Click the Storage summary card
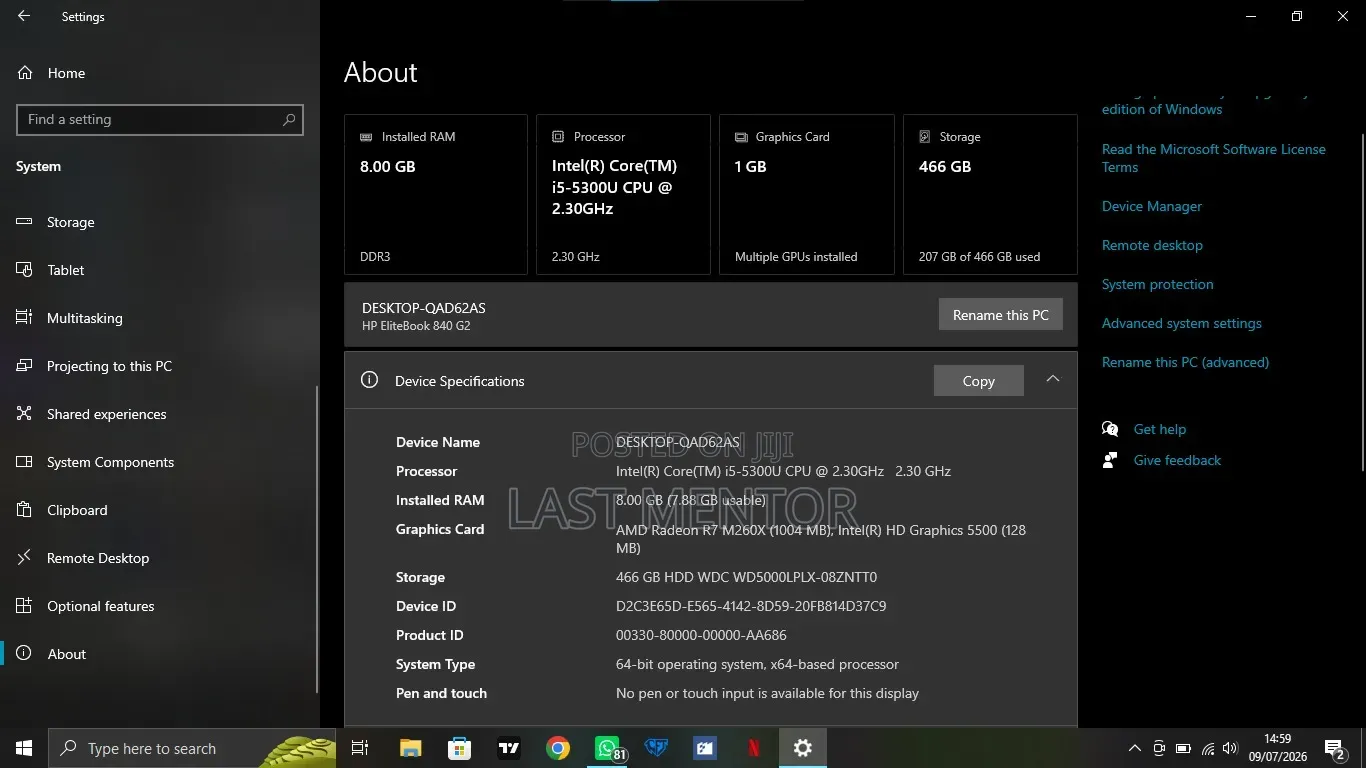Image resolution: width=1366 pixels, height=768 pixels. tap(990, 194)
